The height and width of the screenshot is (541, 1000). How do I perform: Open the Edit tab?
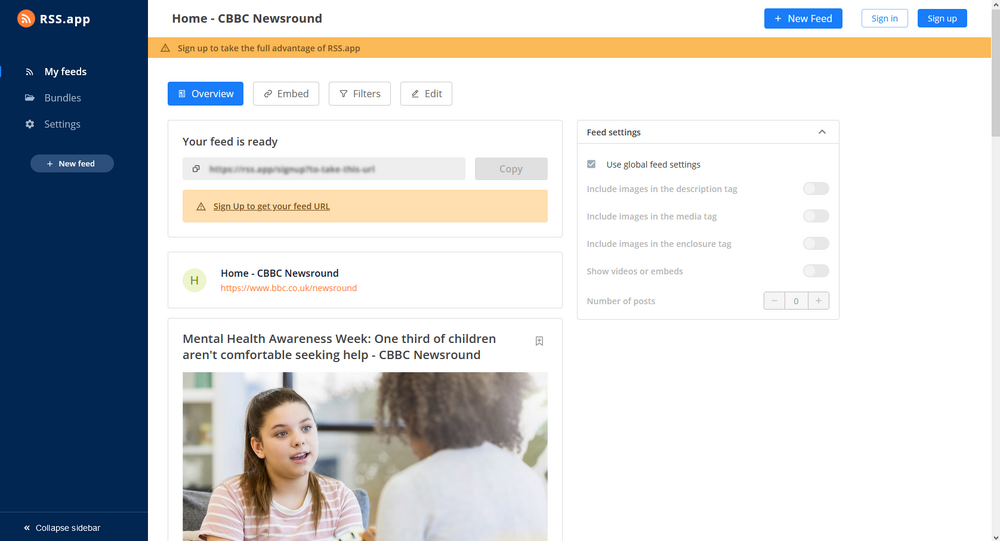pyautogui.click(x=426, y=94)
